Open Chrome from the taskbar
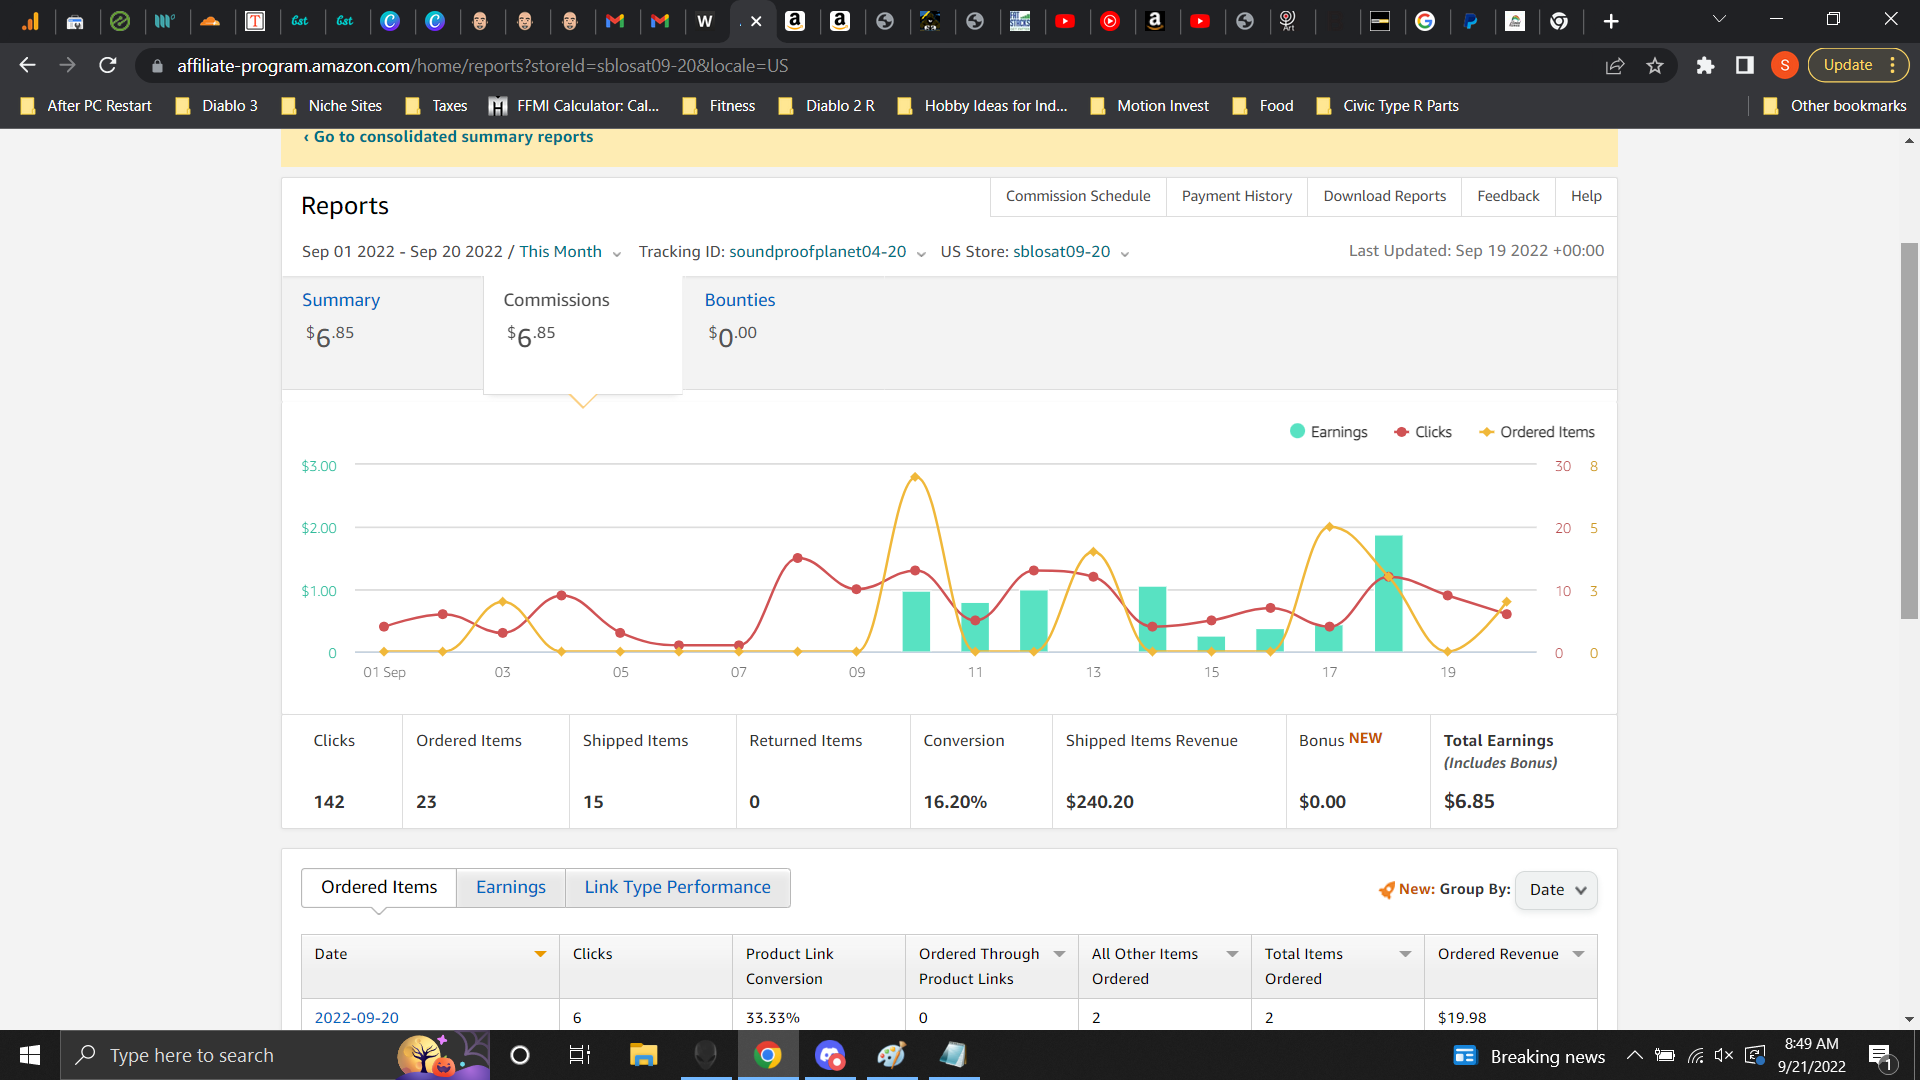 768,1055
